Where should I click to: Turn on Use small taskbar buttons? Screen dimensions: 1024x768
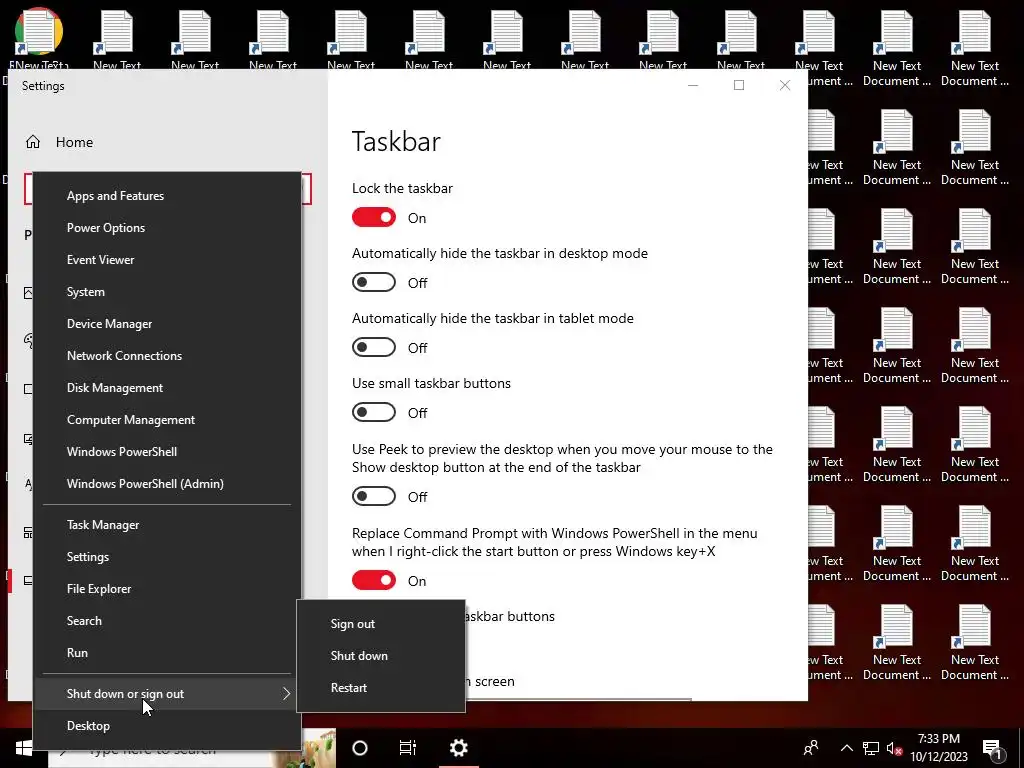374,413
